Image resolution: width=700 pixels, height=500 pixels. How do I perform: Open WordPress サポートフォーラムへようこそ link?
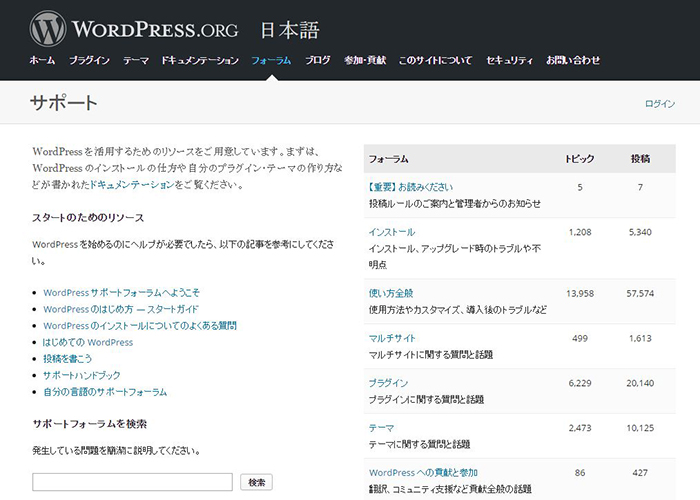click(x=121, y=293)
